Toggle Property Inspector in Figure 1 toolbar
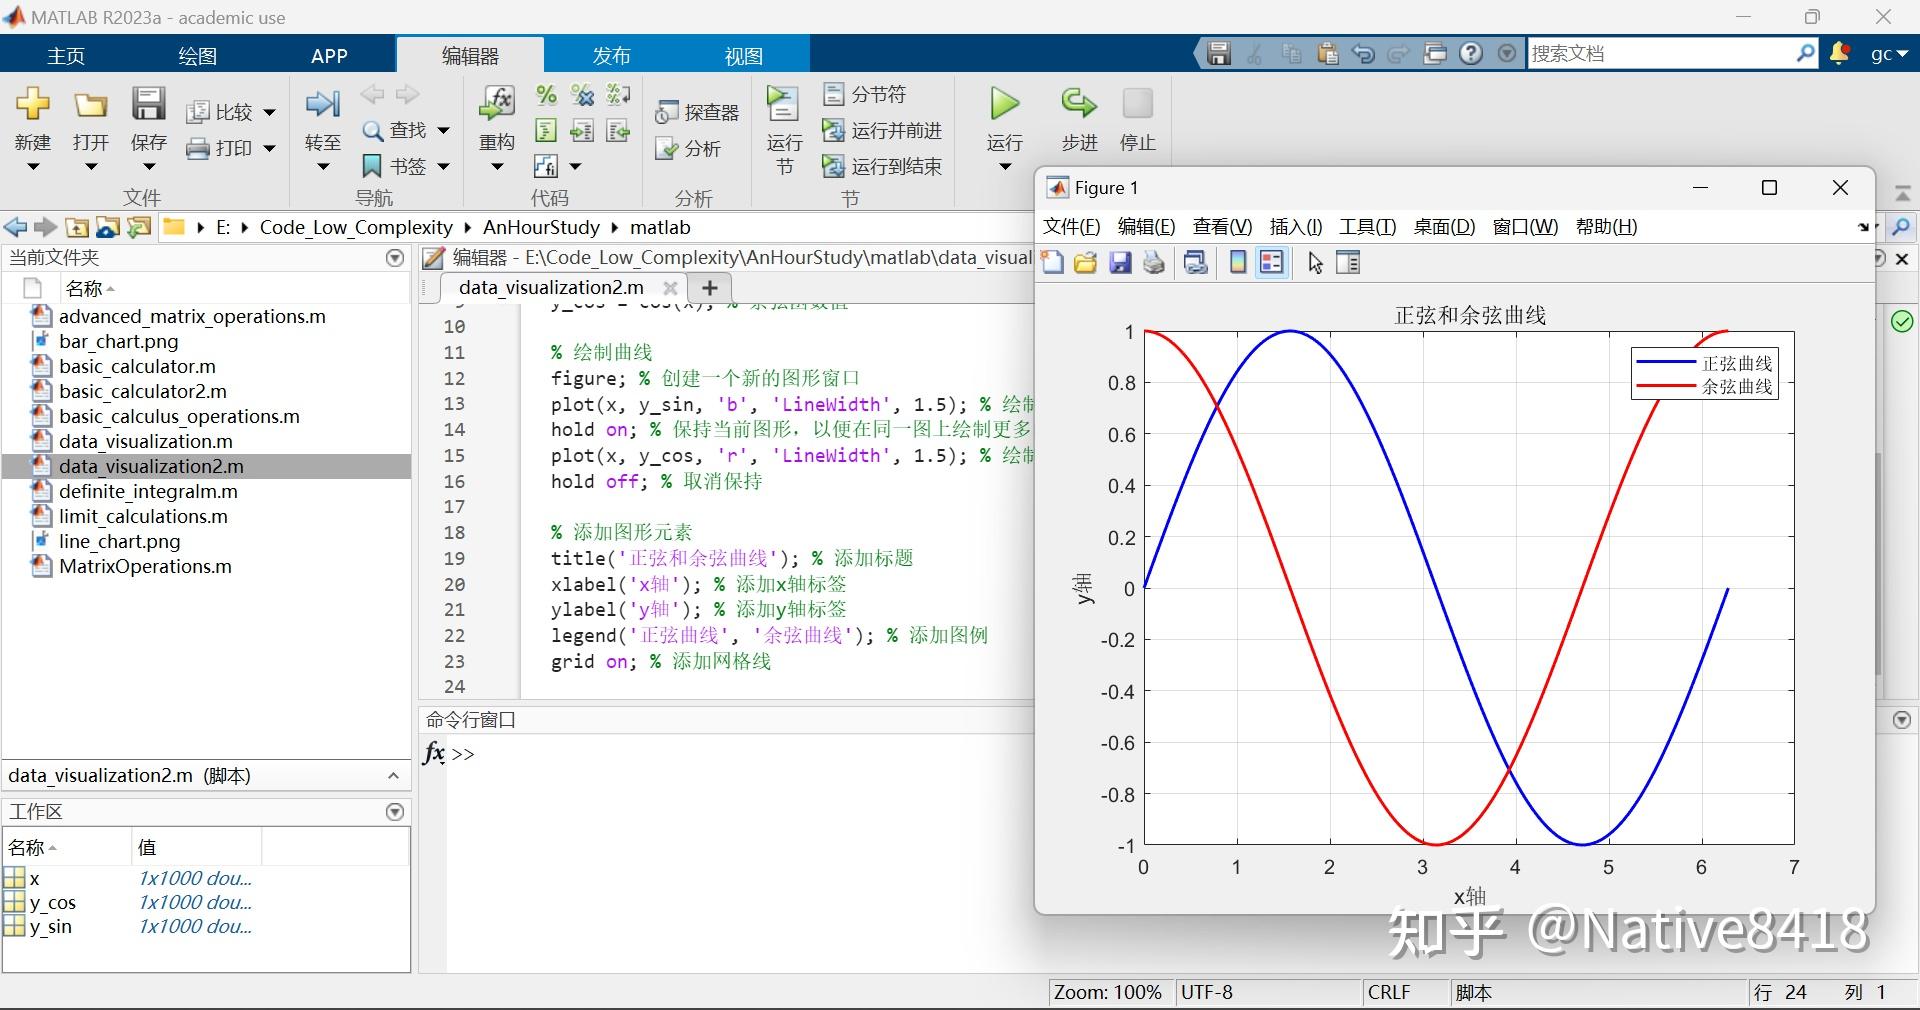The height and width of the screenshot is (1010, 1920). click(1349, 263)
